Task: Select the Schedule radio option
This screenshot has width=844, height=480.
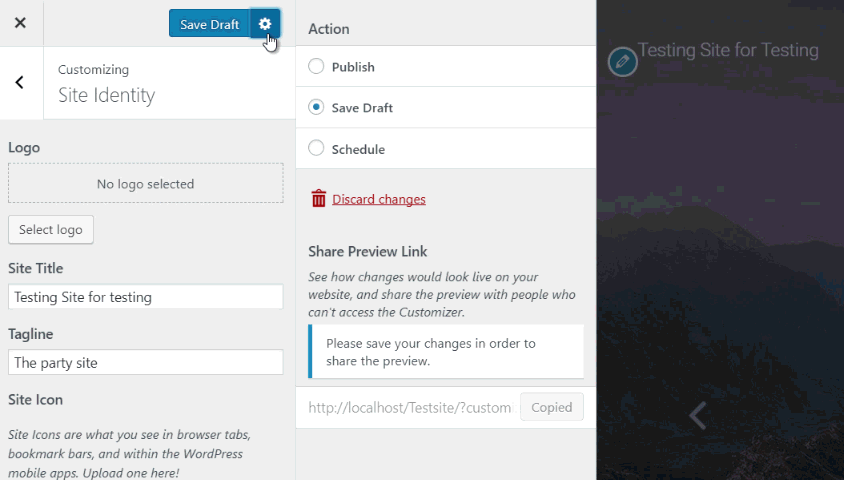Action: (316, 148)
